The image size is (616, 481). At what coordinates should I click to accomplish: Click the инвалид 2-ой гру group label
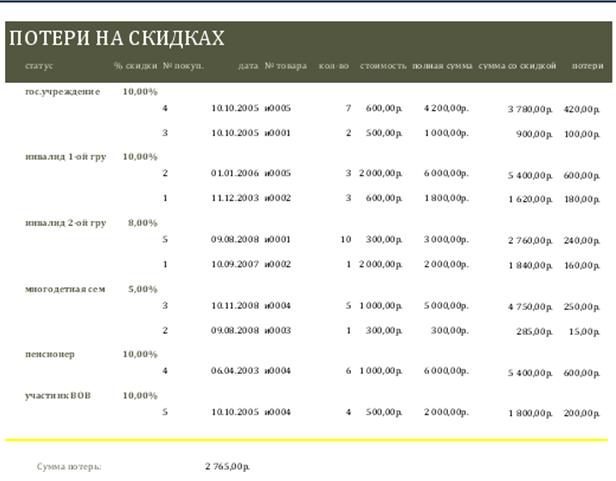pyautogui.click(x=65, y=223)
